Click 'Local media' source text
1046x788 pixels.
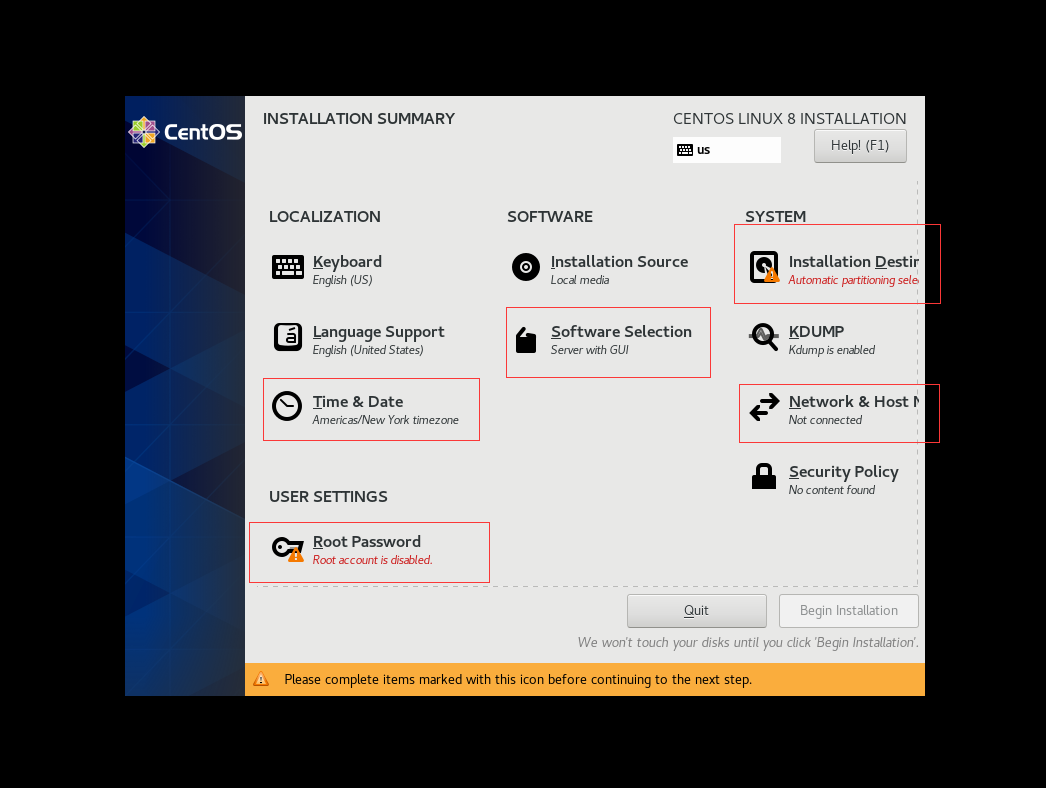(580, 280)
